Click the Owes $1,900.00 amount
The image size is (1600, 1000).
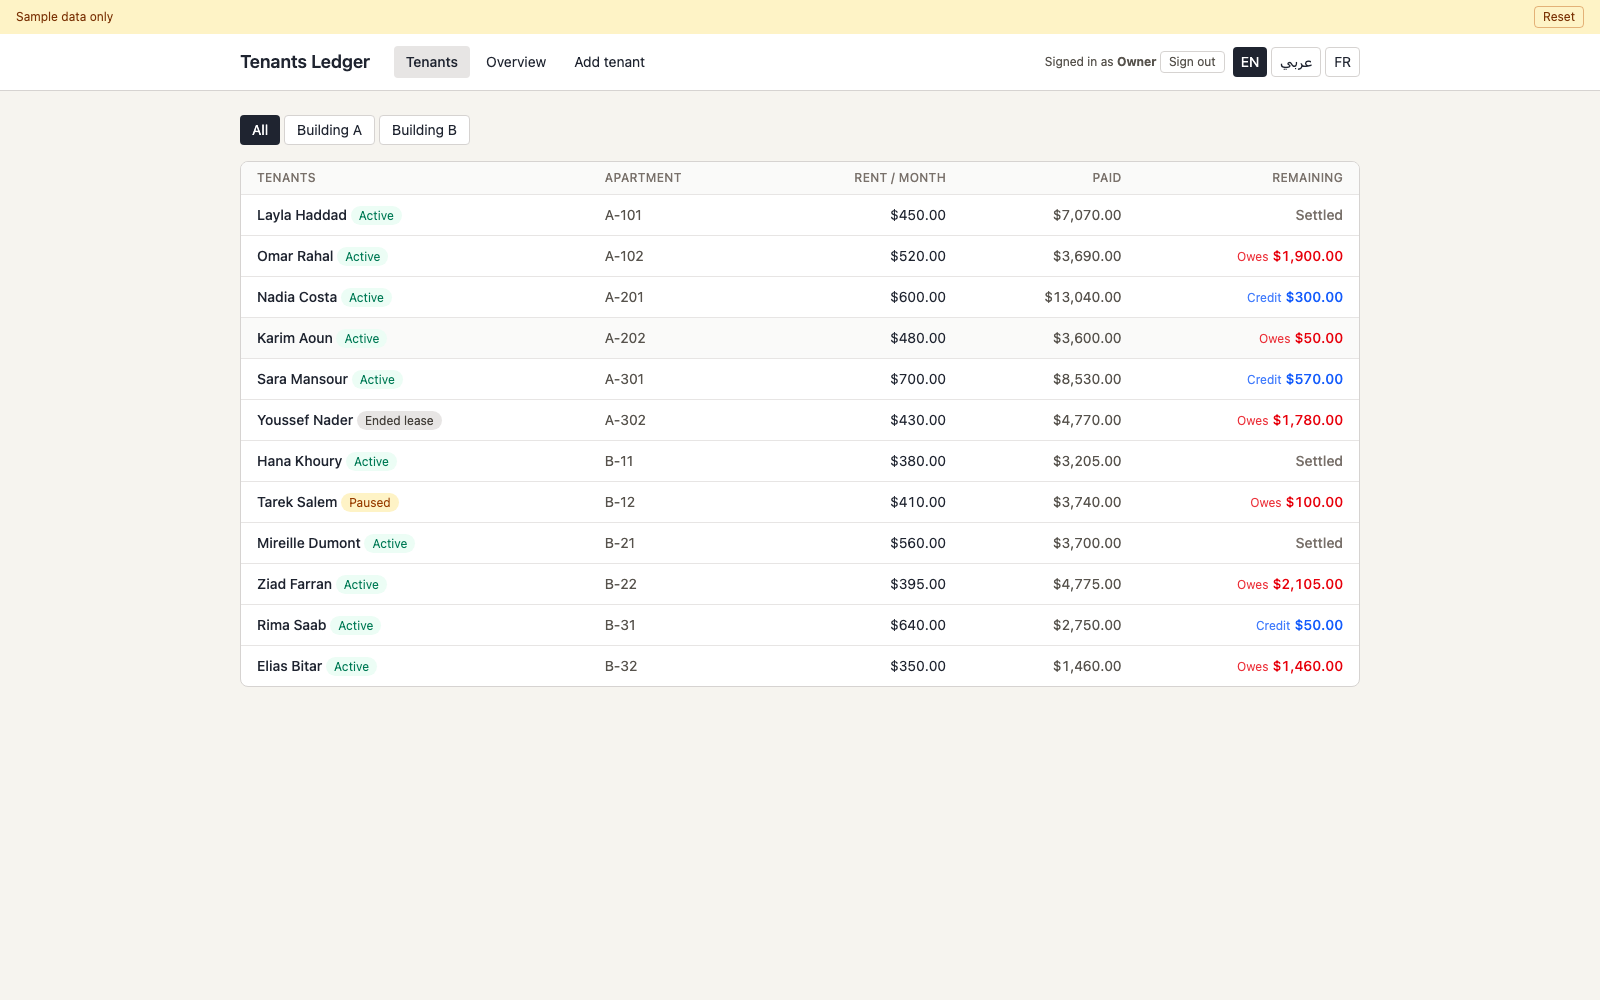coord(1290,256)
